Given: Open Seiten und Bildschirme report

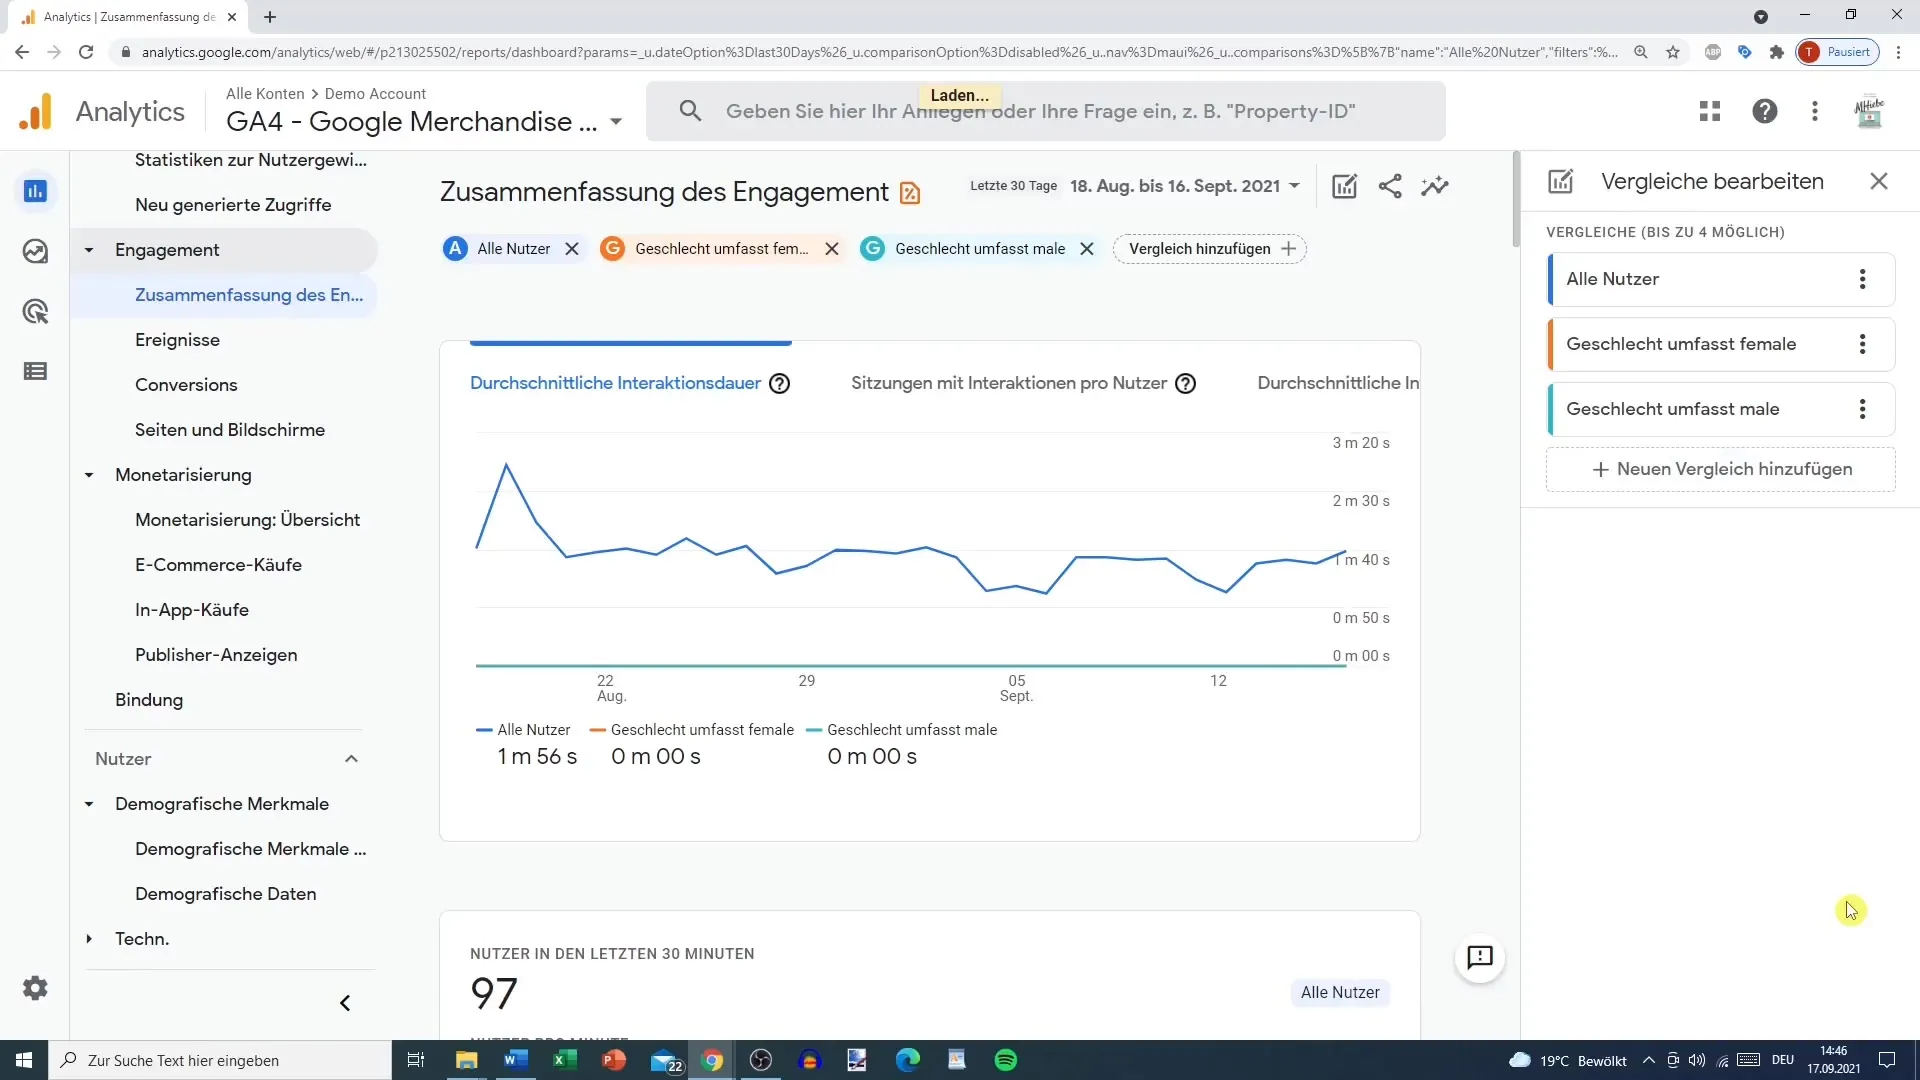Looking at the screenshot, I should [230, 430].
